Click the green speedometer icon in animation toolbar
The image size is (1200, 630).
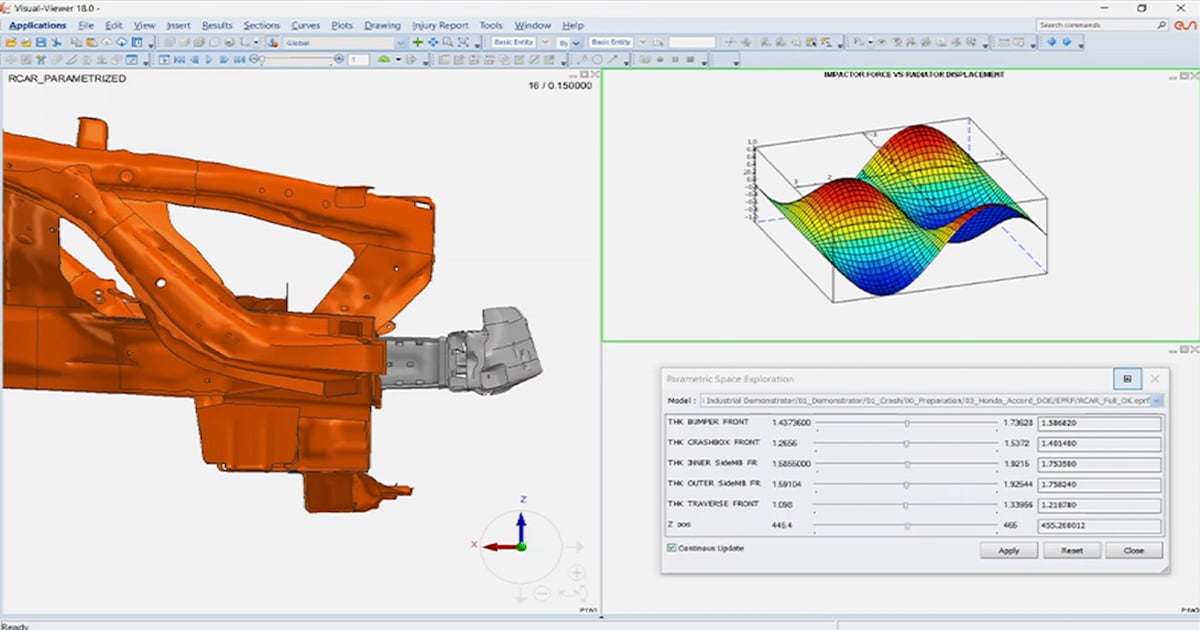pyautogui.click(x=383, y=60)
